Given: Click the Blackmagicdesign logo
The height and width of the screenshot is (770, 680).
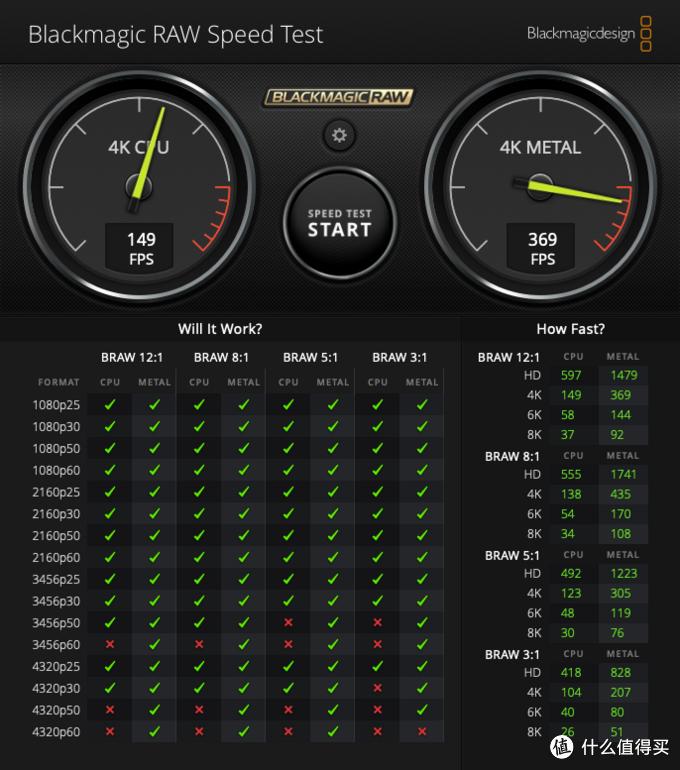Looking at the screenshot, I should [589, 33].
